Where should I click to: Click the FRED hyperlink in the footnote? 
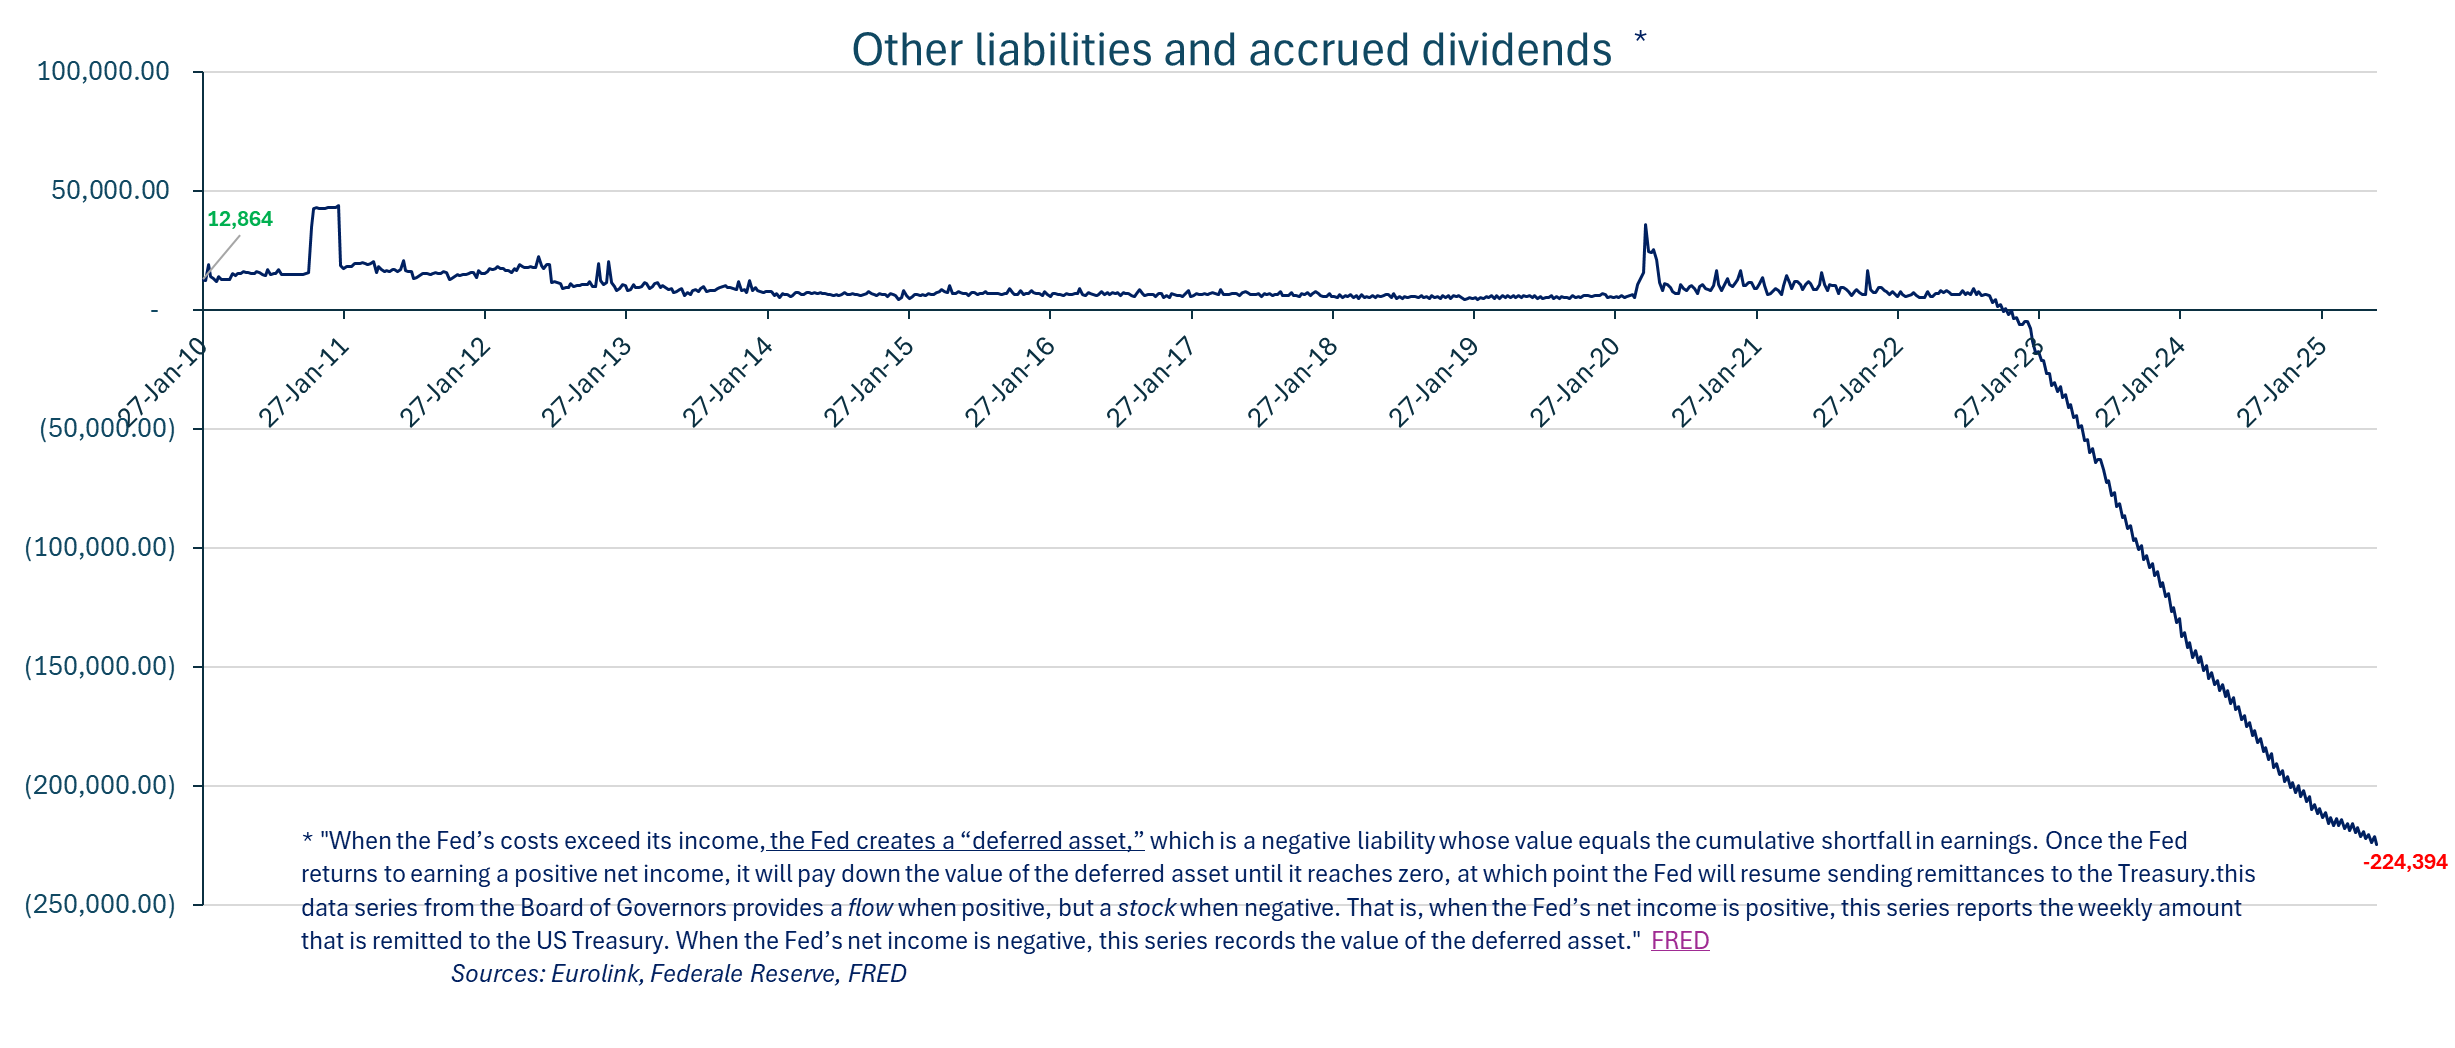1679,941
